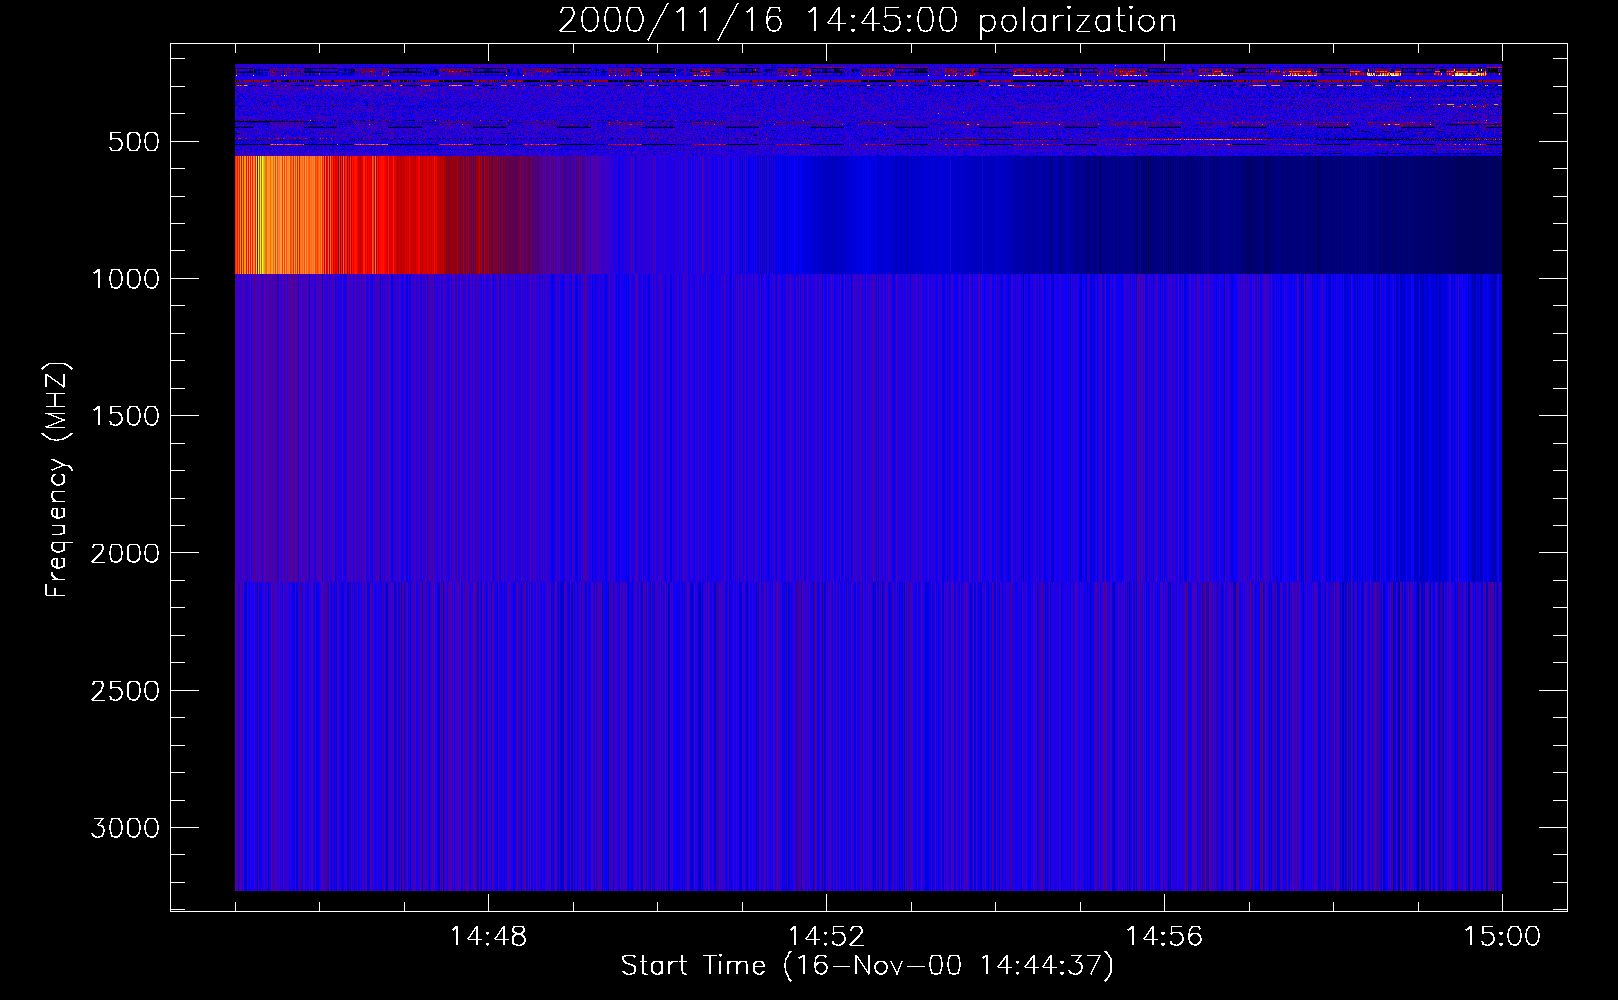Click the 14:48 time tick label
Viewport: 1618px width, 1000px height.
click(x=488, y=937)
